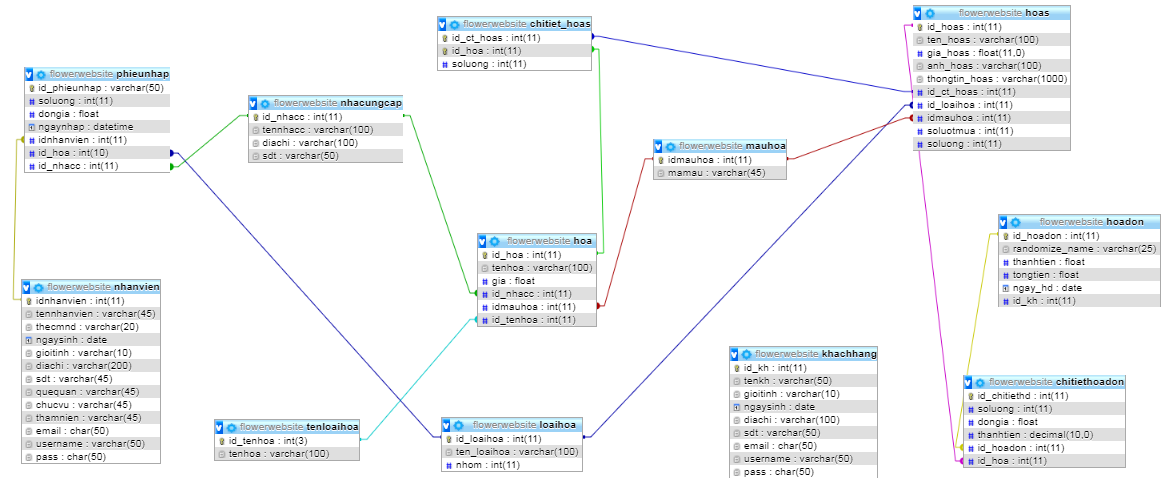Collapse the phieunhap table with its v toggle
This screenshot has height=486, width=1171.
pyautogui.click(x=29, y=75)
